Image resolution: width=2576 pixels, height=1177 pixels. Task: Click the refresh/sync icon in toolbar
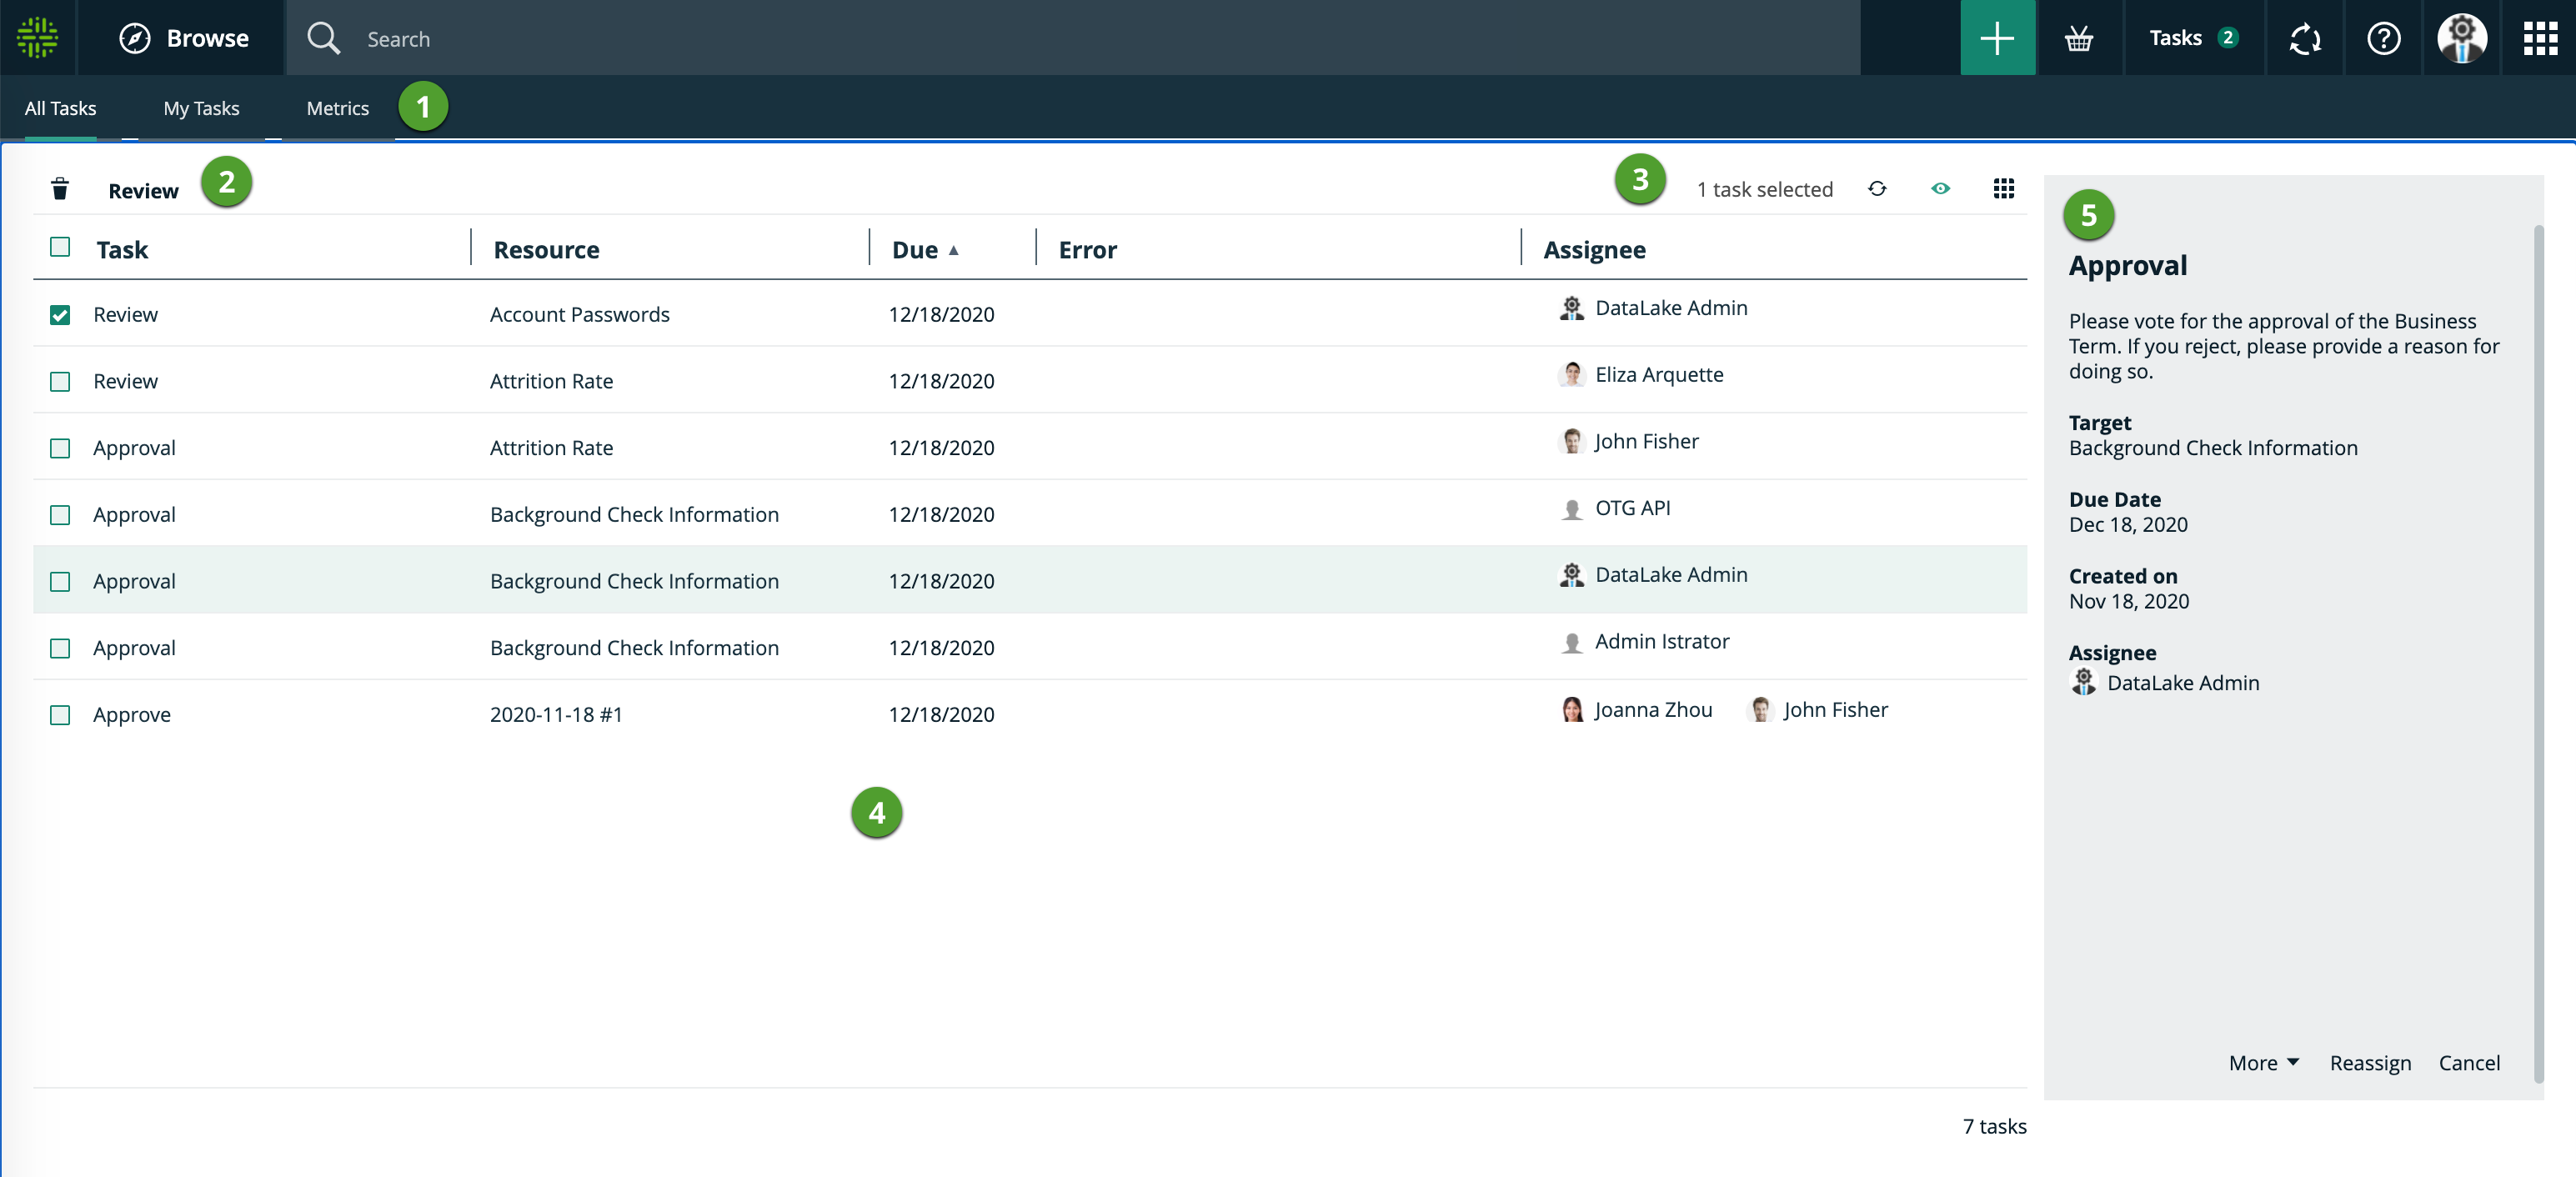1877,188
